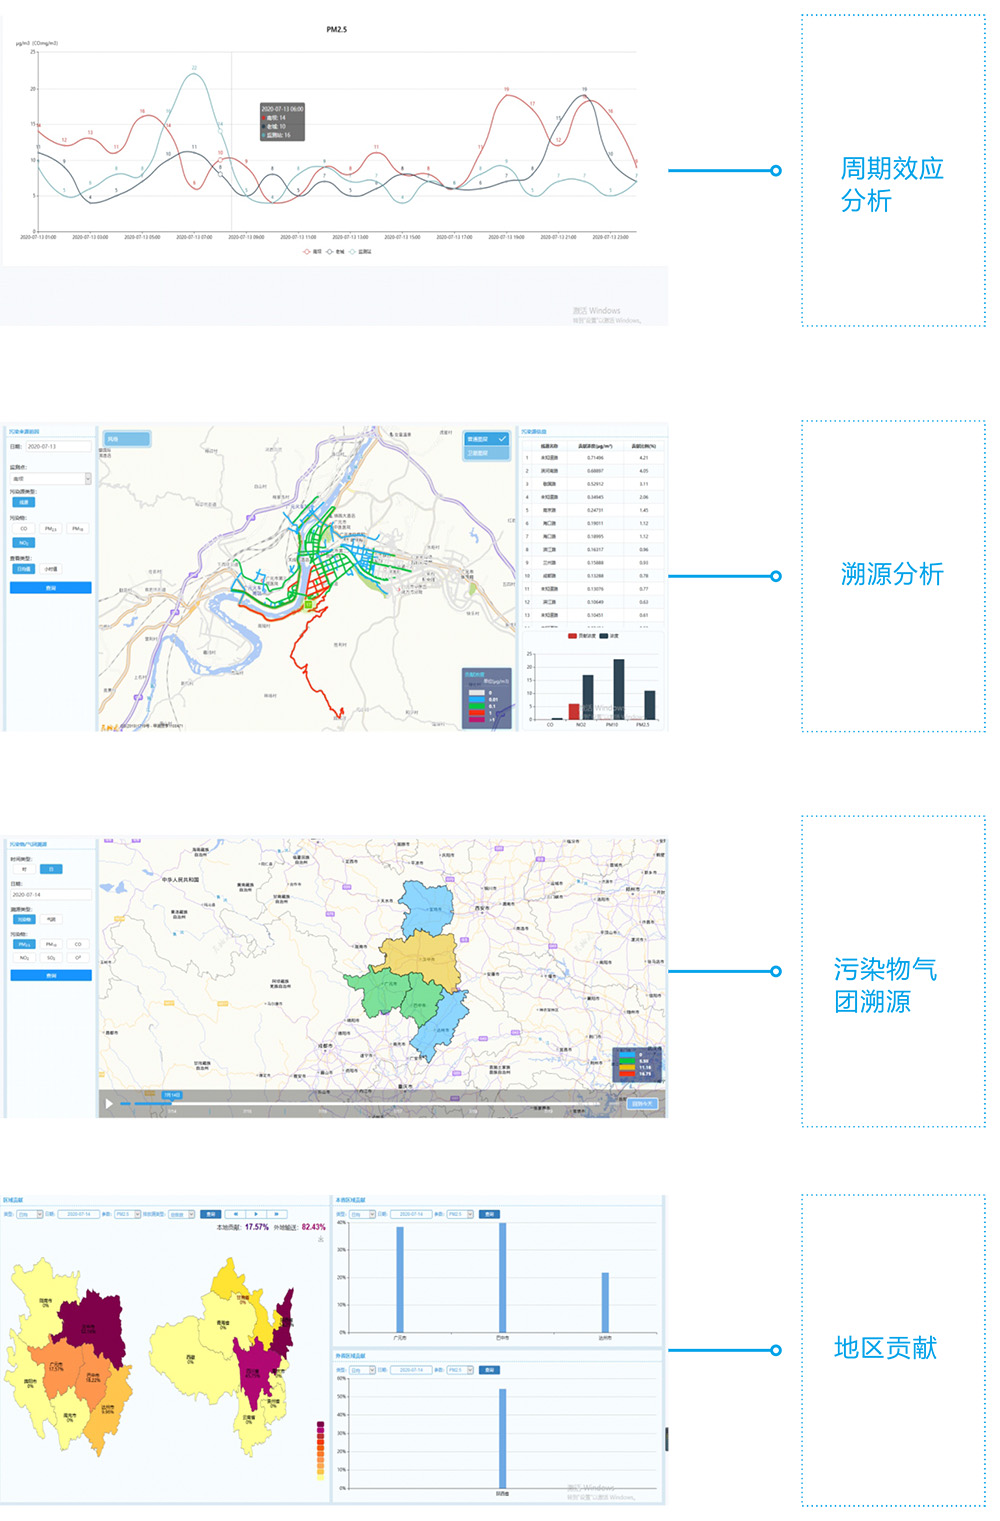Click date field 2020-07-13 in tracing panel

click(x=57, y=447)
